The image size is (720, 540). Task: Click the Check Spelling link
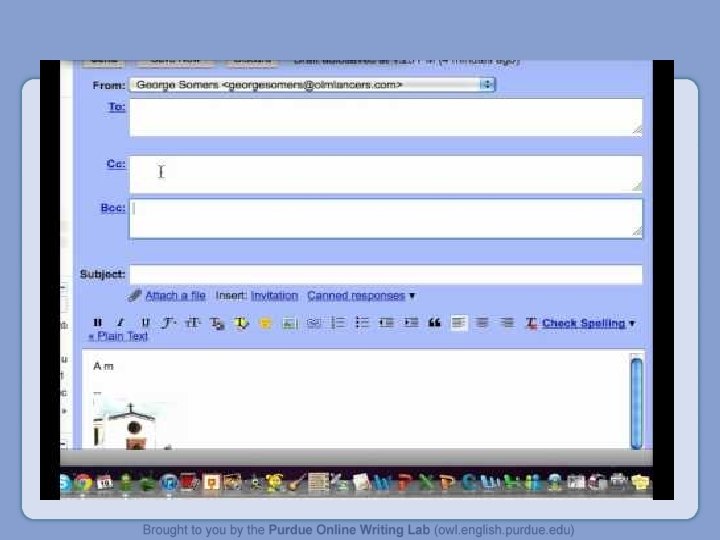click(x=583, y=323)
